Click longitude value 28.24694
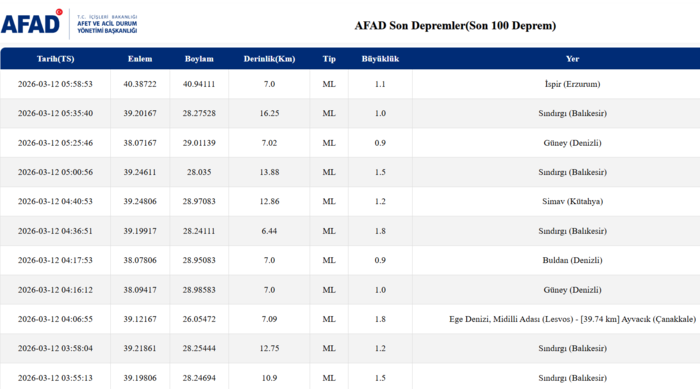The width and height of the screenshot is (700, 389). pyautogui.click(x=199, y=378)
